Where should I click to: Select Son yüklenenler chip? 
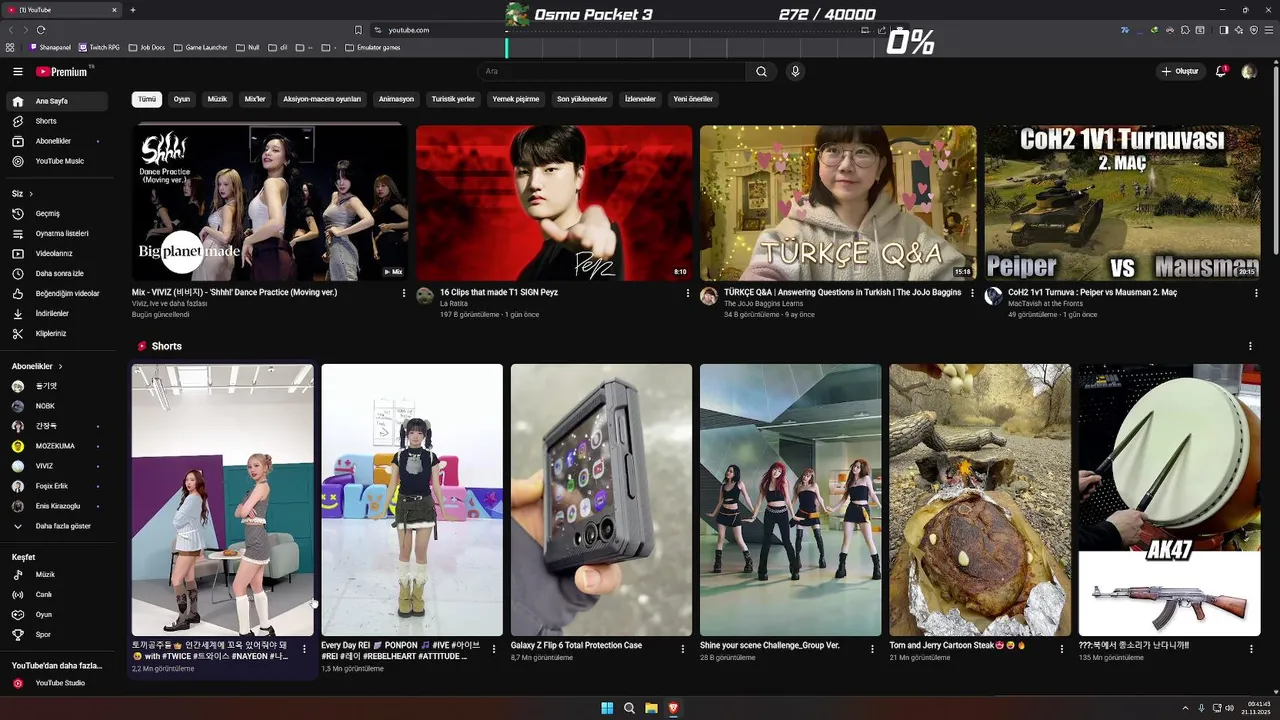[x=582, y=99]
